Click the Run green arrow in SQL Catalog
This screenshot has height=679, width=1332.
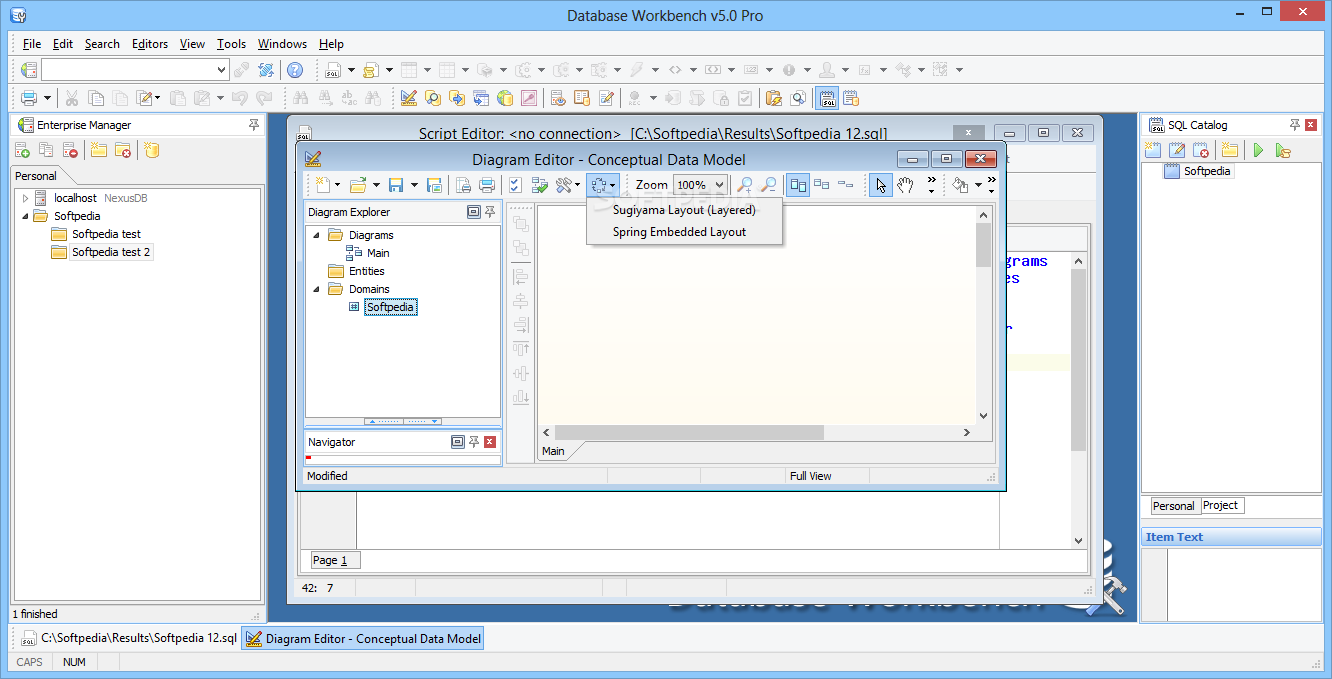click(1258, 151)
